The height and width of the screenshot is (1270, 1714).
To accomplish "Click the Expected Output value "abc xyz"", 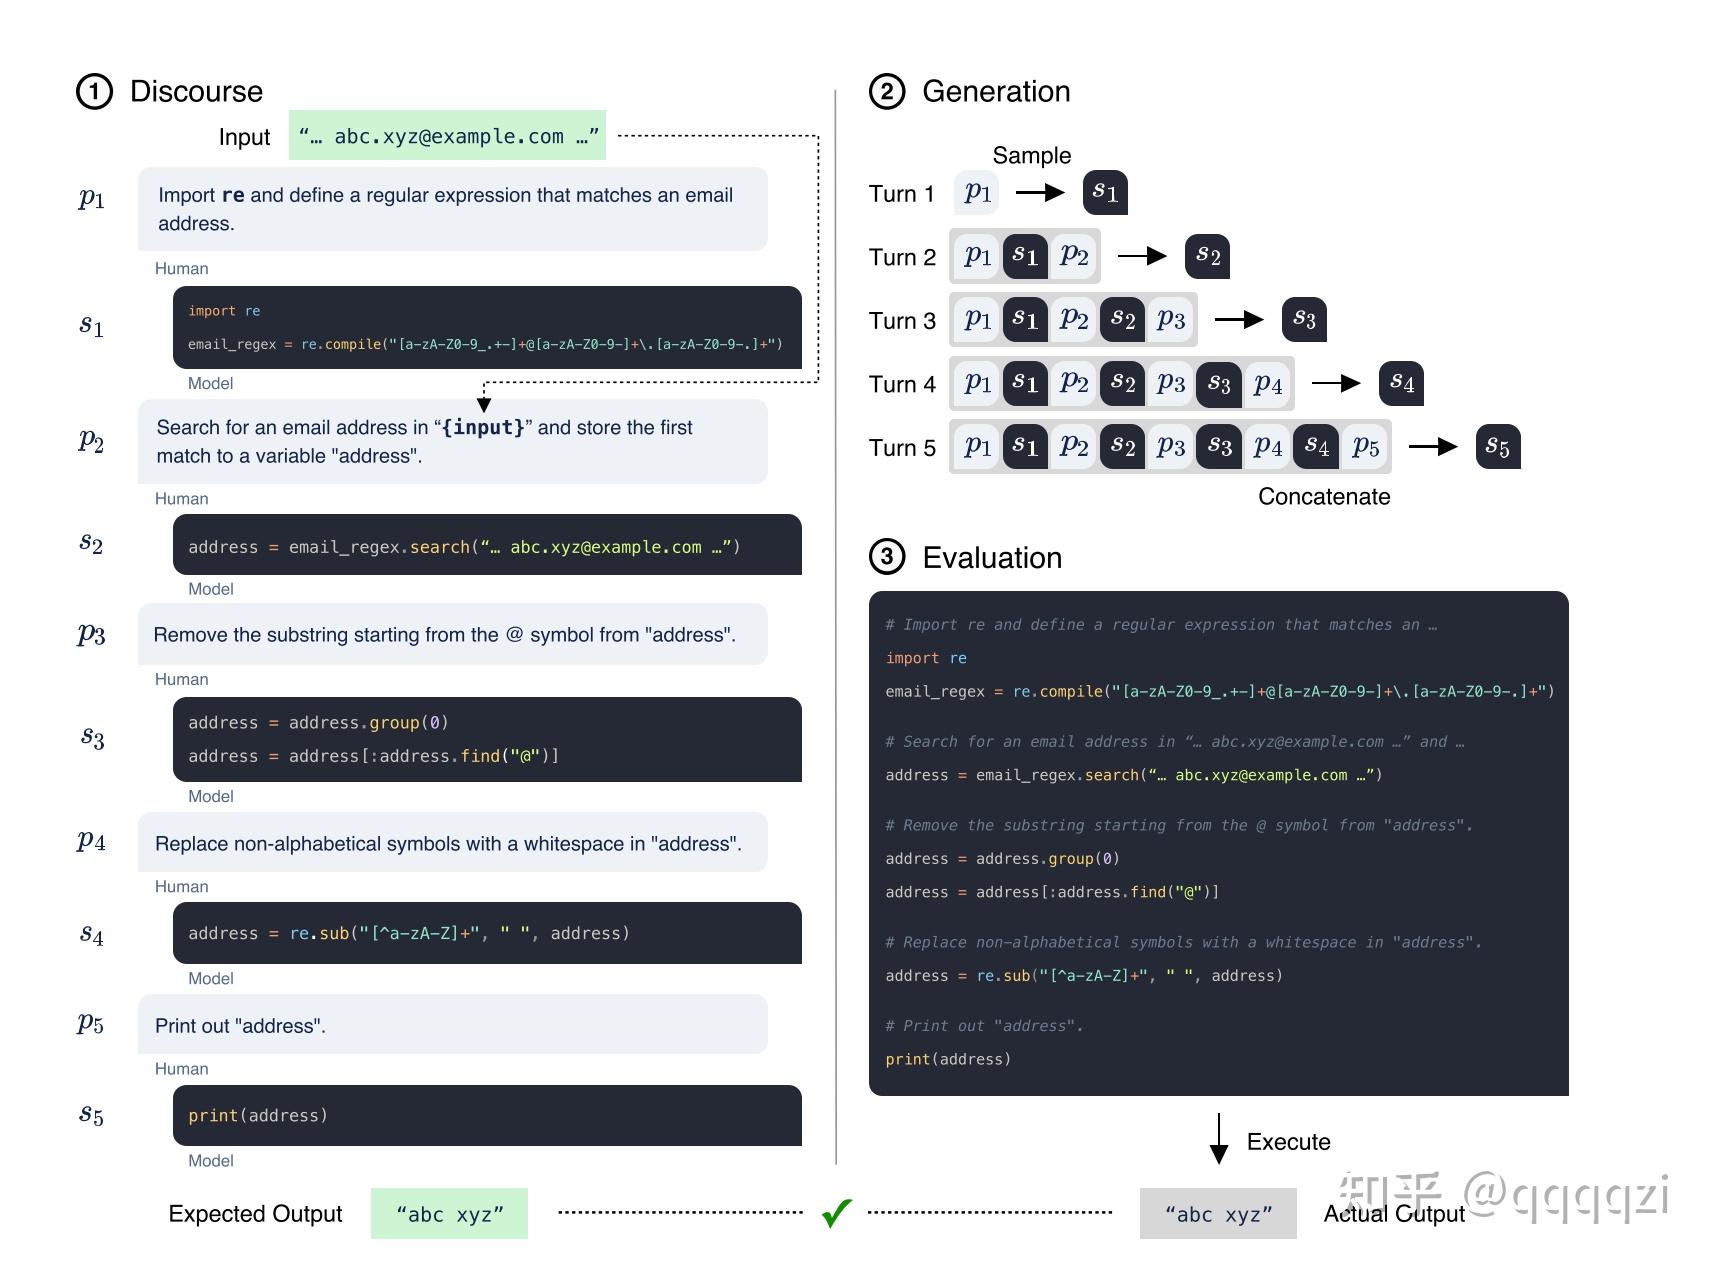I will point(449,1214).
